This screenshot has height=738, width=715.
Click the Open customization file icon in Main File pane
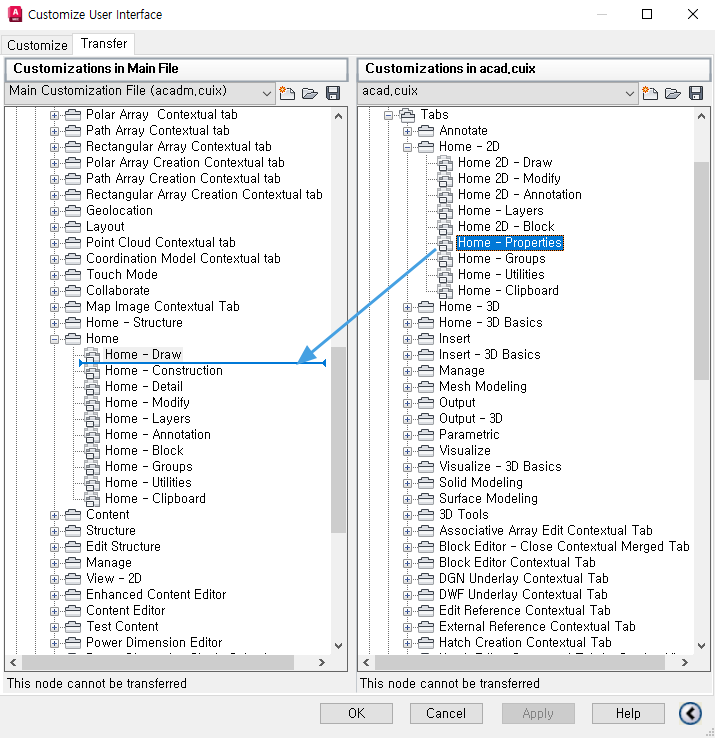coord(310,93)
